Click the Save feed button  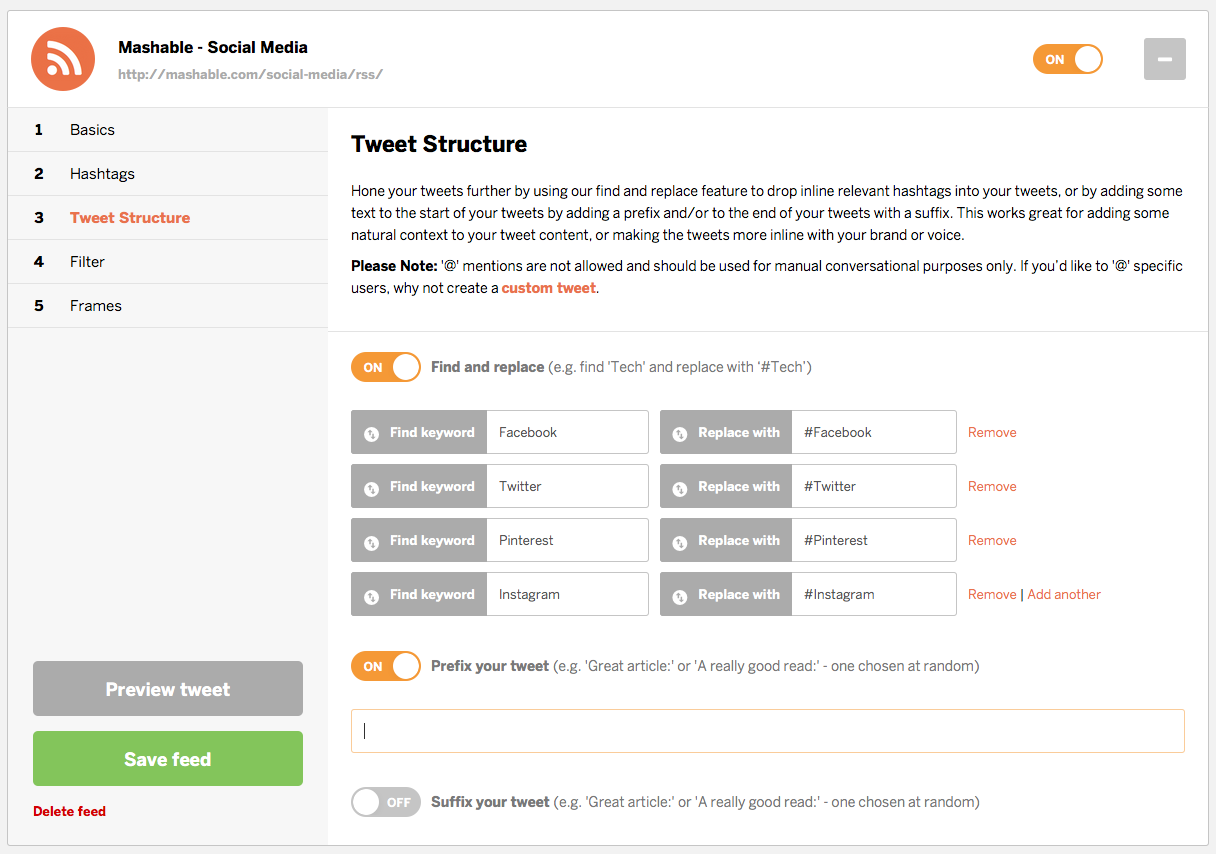[x=167, y=758]
